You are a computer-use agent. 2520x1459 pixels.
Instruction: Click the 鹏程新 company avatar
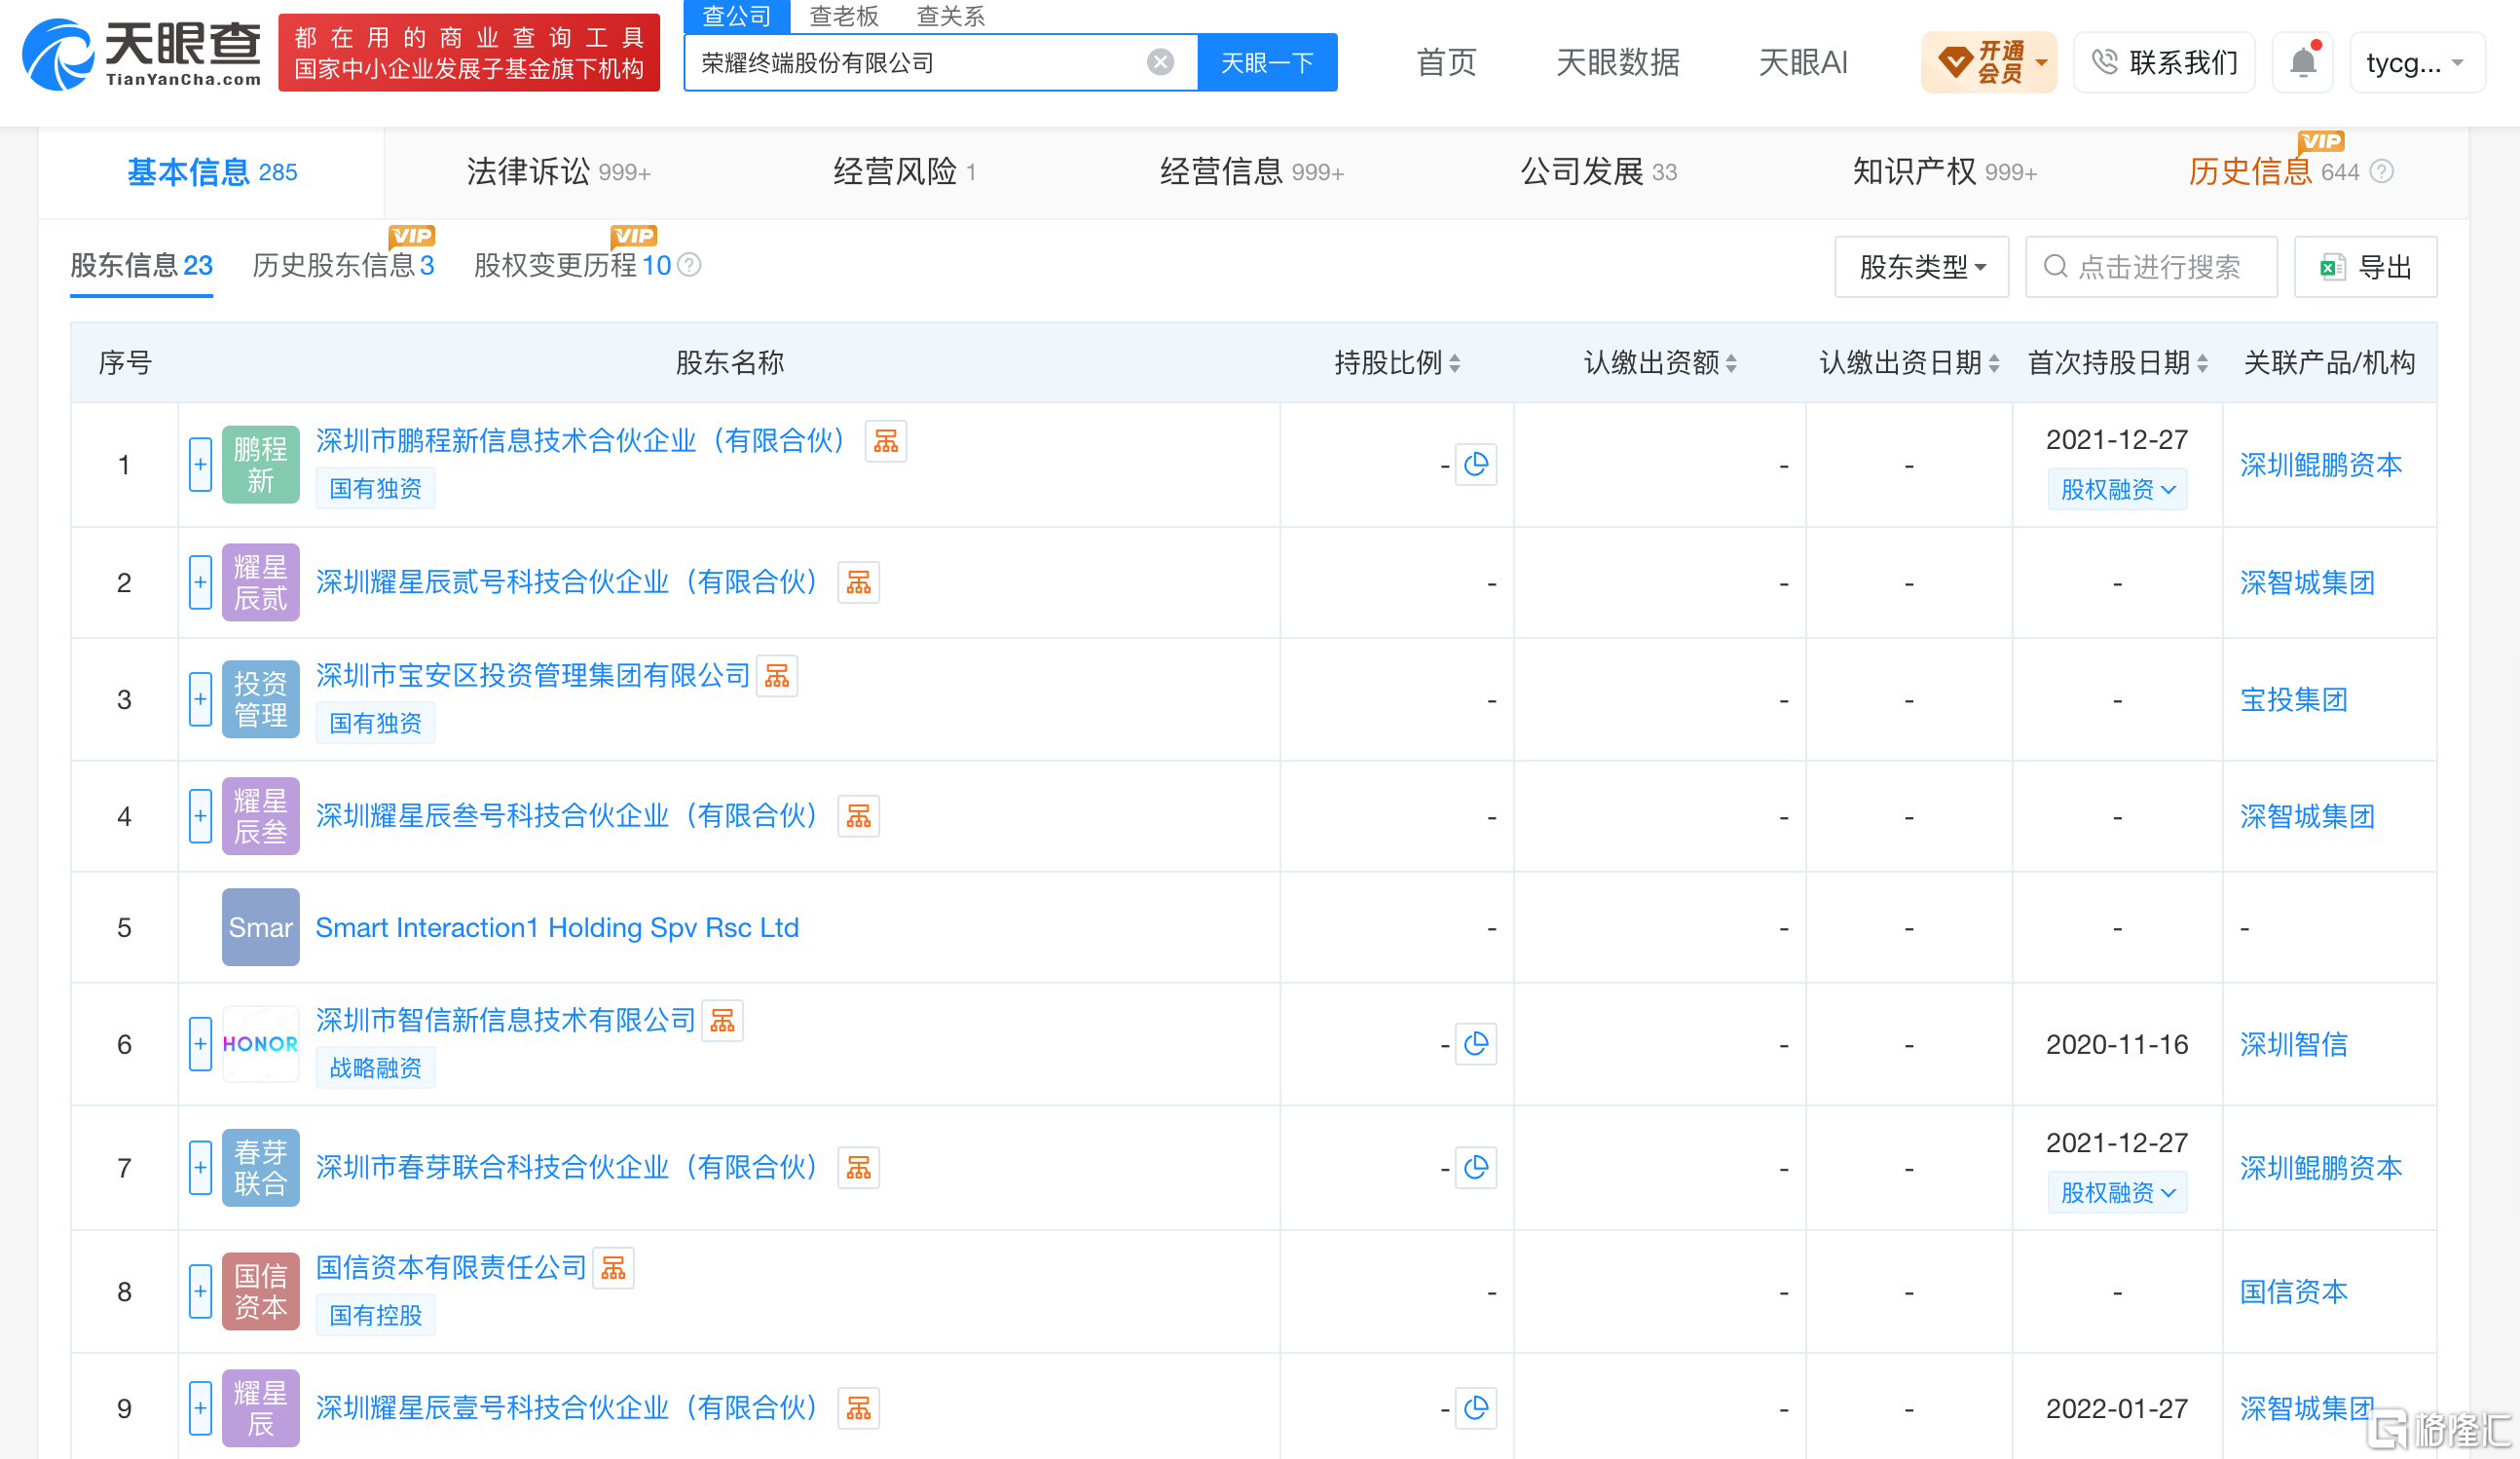pos(260,465)
